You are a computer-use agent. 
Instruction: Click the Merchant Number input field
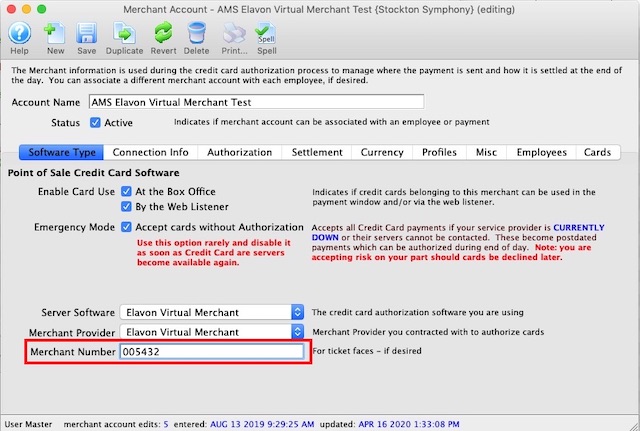pos(212,351)
